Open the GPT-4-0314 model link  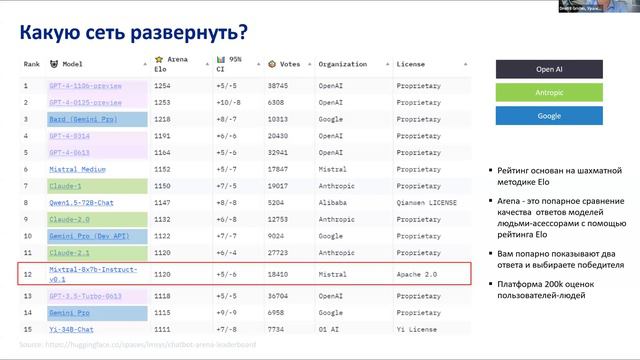click(69, 136)
